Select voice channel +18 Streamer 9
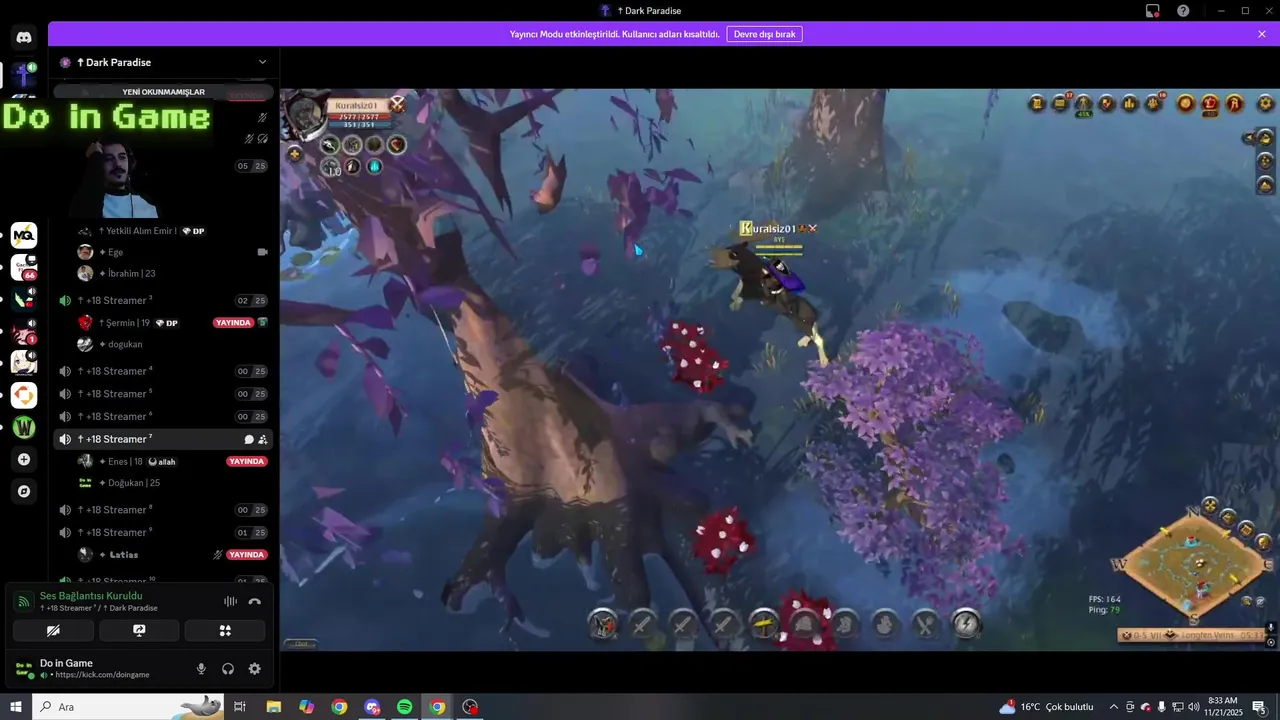Screen dimensions: 1280x720 (165, 532)
